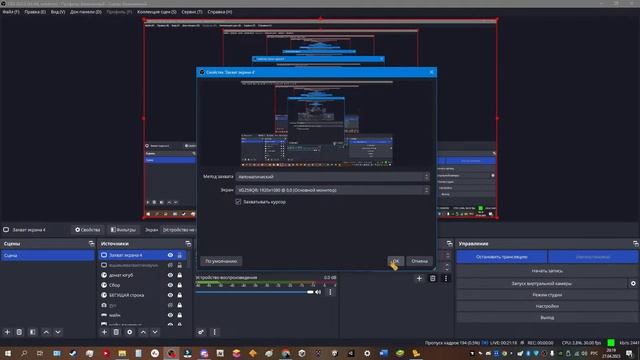The image size is (640, 360).
Task: Remove scene transition with trash icon
Action: point(433,279)
